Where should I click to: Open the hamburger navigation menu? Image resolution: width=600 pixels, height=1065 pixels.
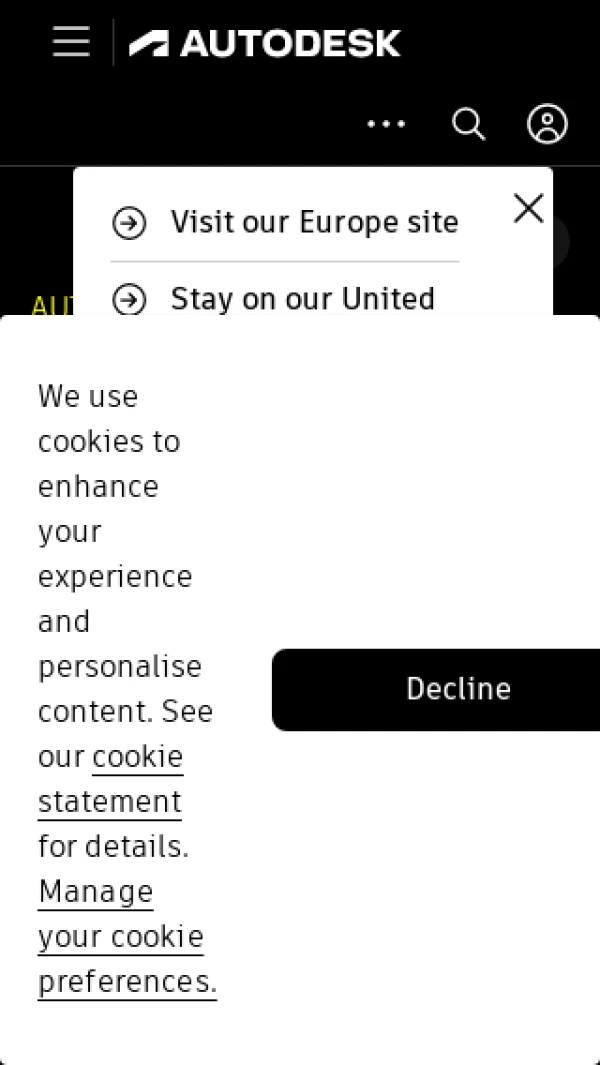click(x=71, y=42)
